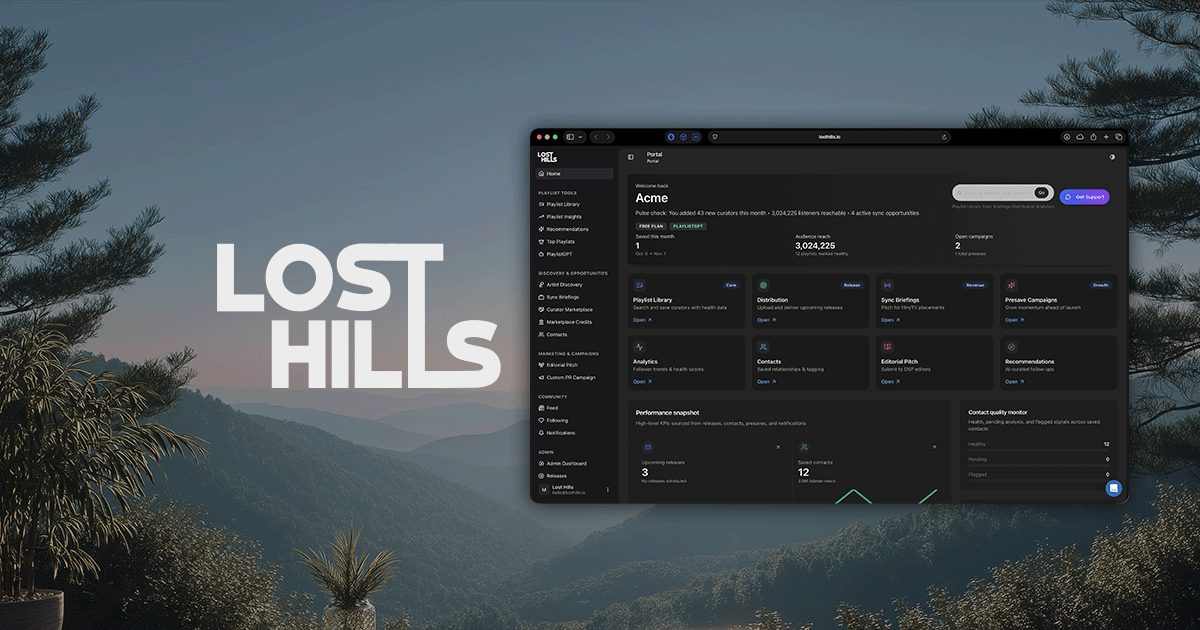Open Upcoming releases via arrow icon
The image size is (1200, 630).
777,447
